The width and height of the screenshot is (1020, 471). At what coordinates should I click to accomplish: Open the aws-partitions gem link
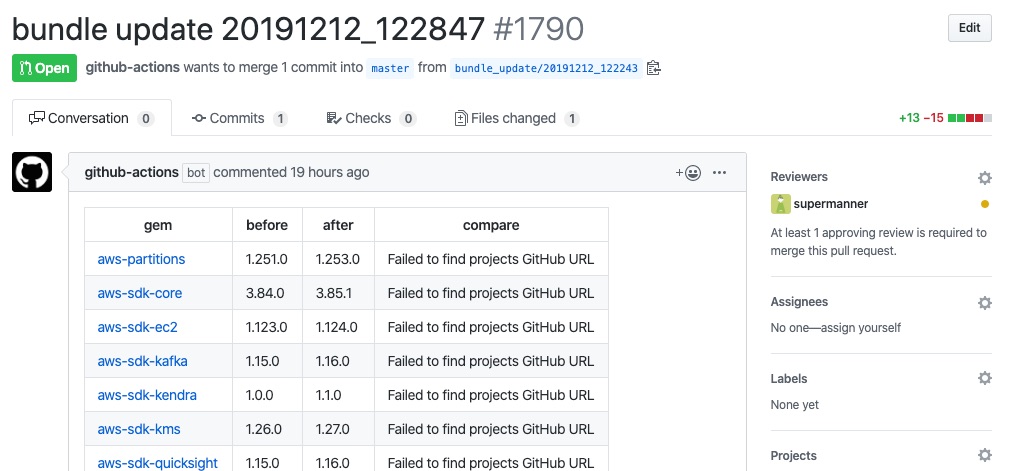[x=141, y=259]
